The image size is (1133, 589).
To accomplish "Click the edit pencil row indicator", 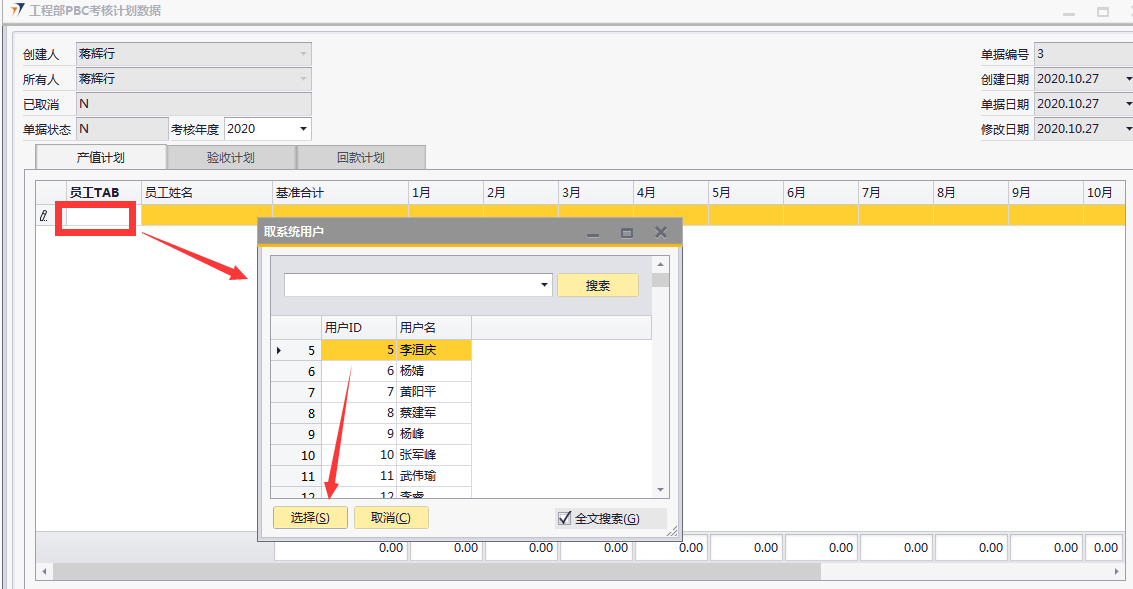I will point(44,215).
